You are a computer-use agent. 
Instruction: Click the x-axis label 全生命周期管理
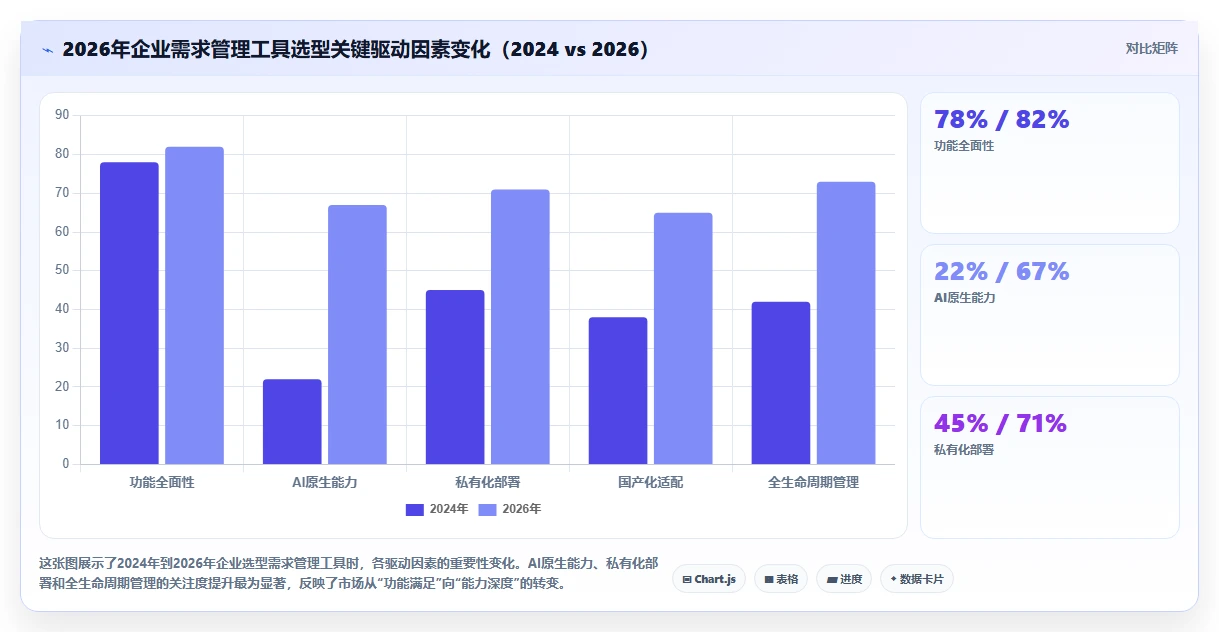pyautogui.click(x=814, y=482)
